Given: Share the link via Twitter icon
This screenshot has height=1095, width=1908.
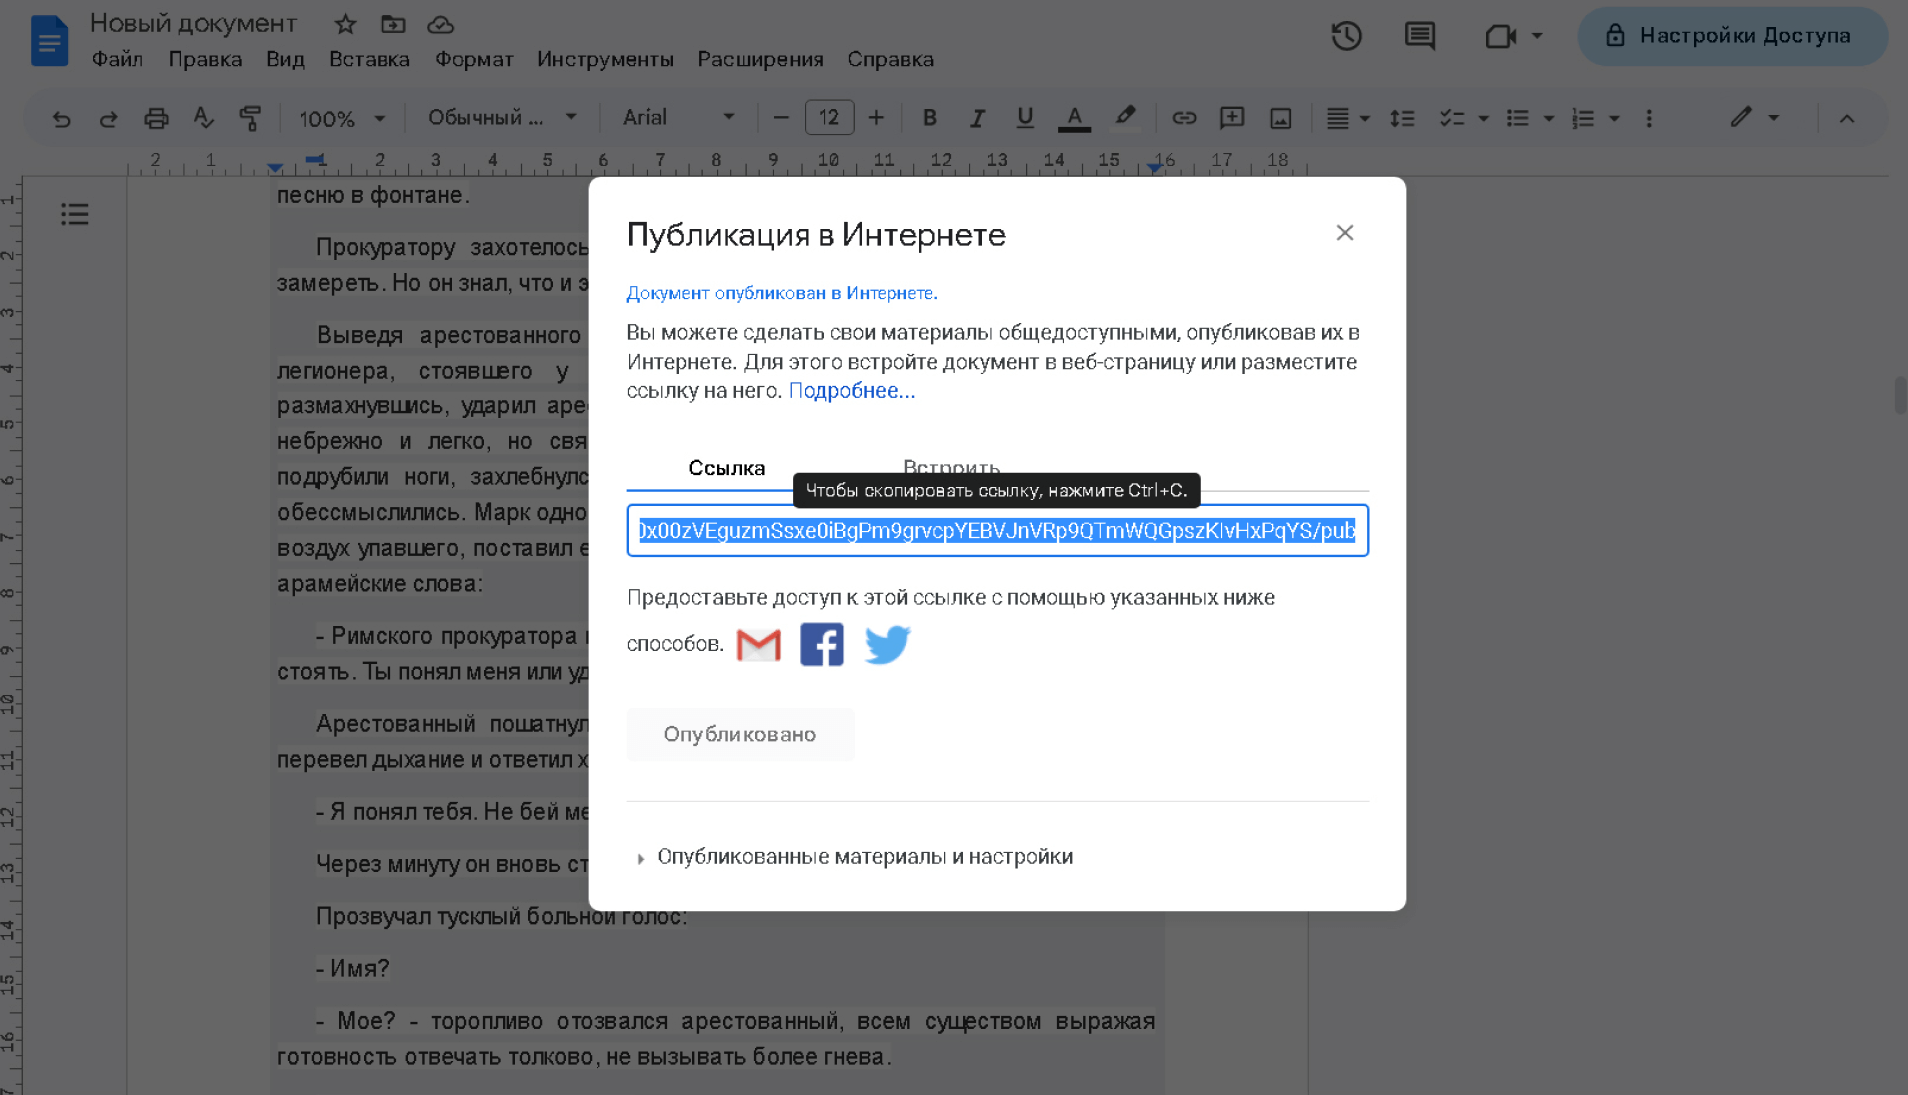Looking at the screenshot, I should (887, 645).
